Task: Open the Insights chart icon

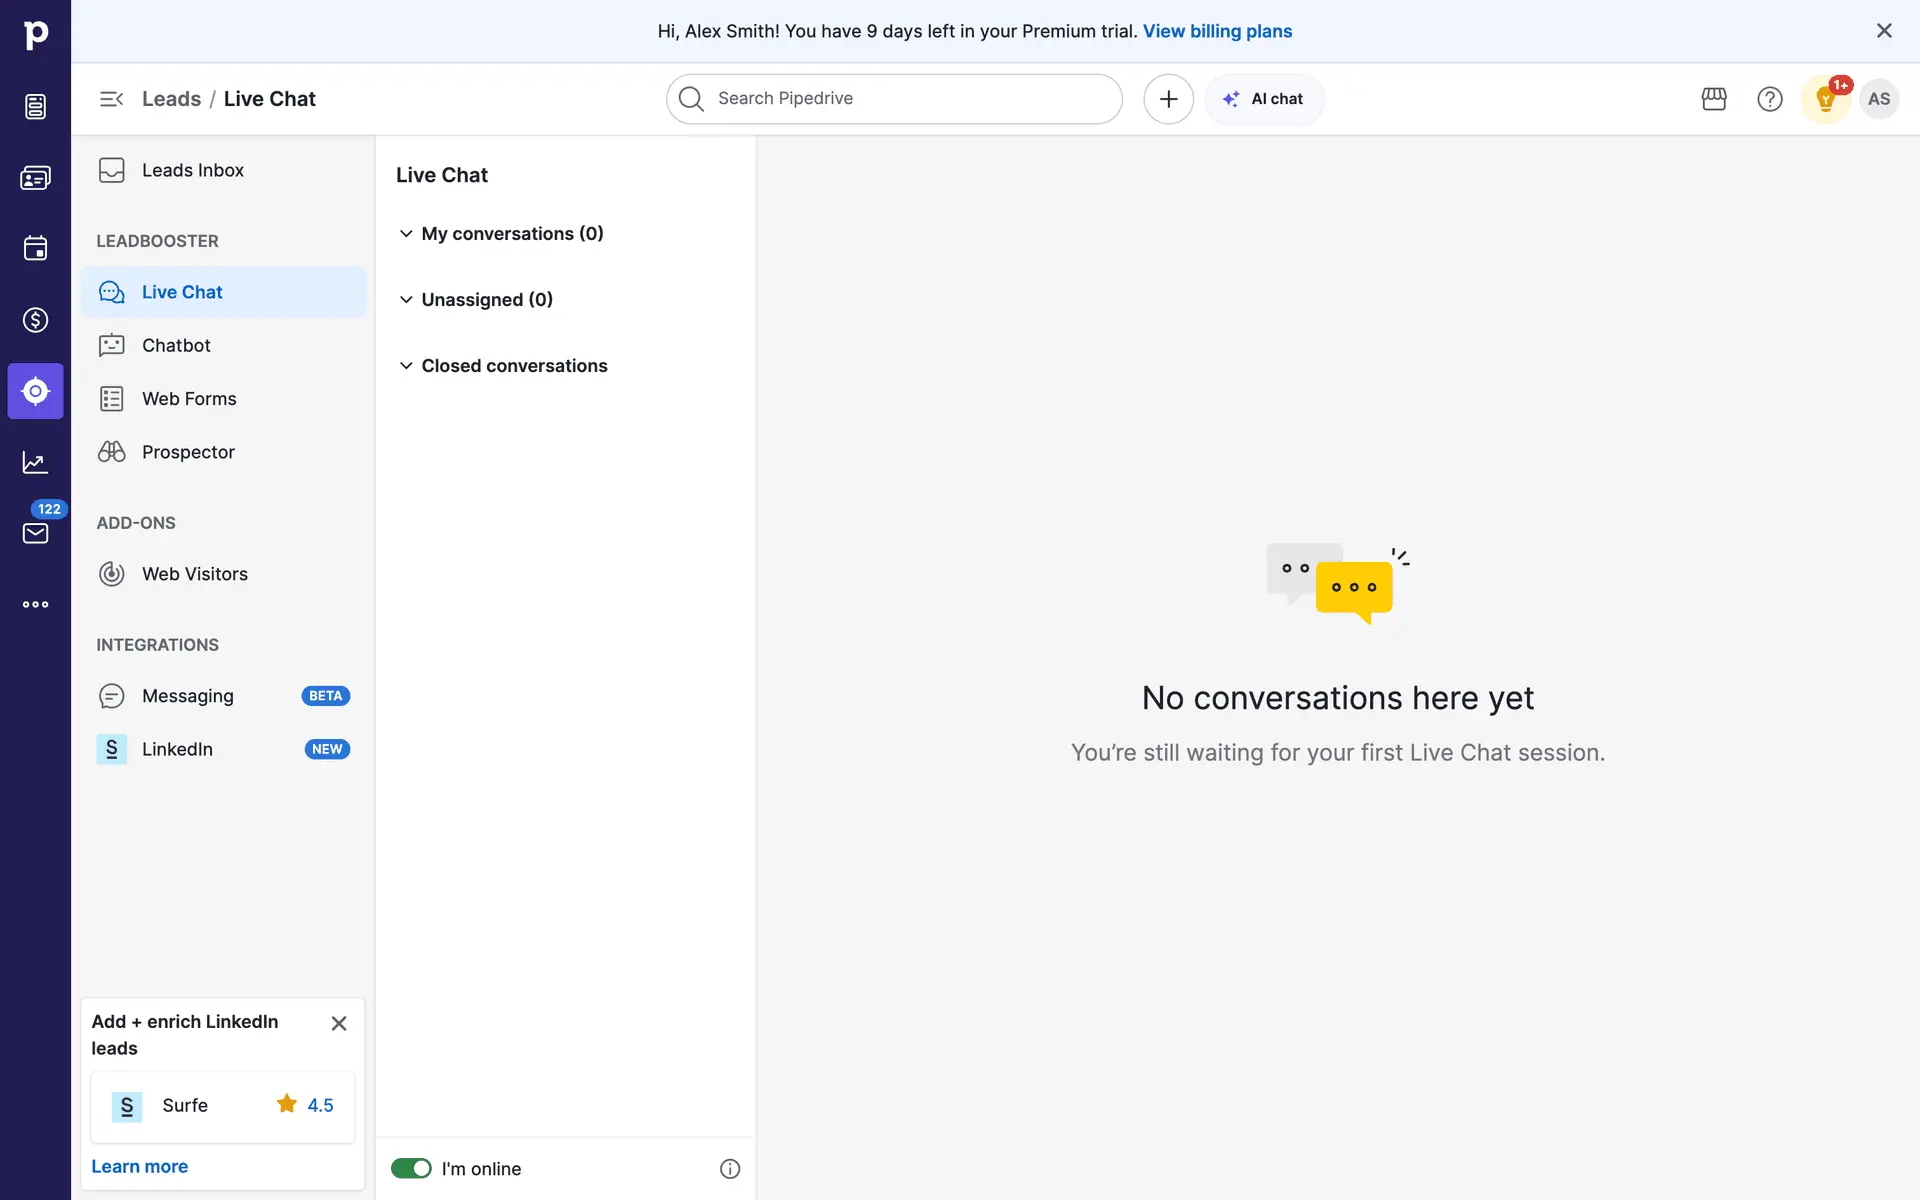Action: click(35, 462)
